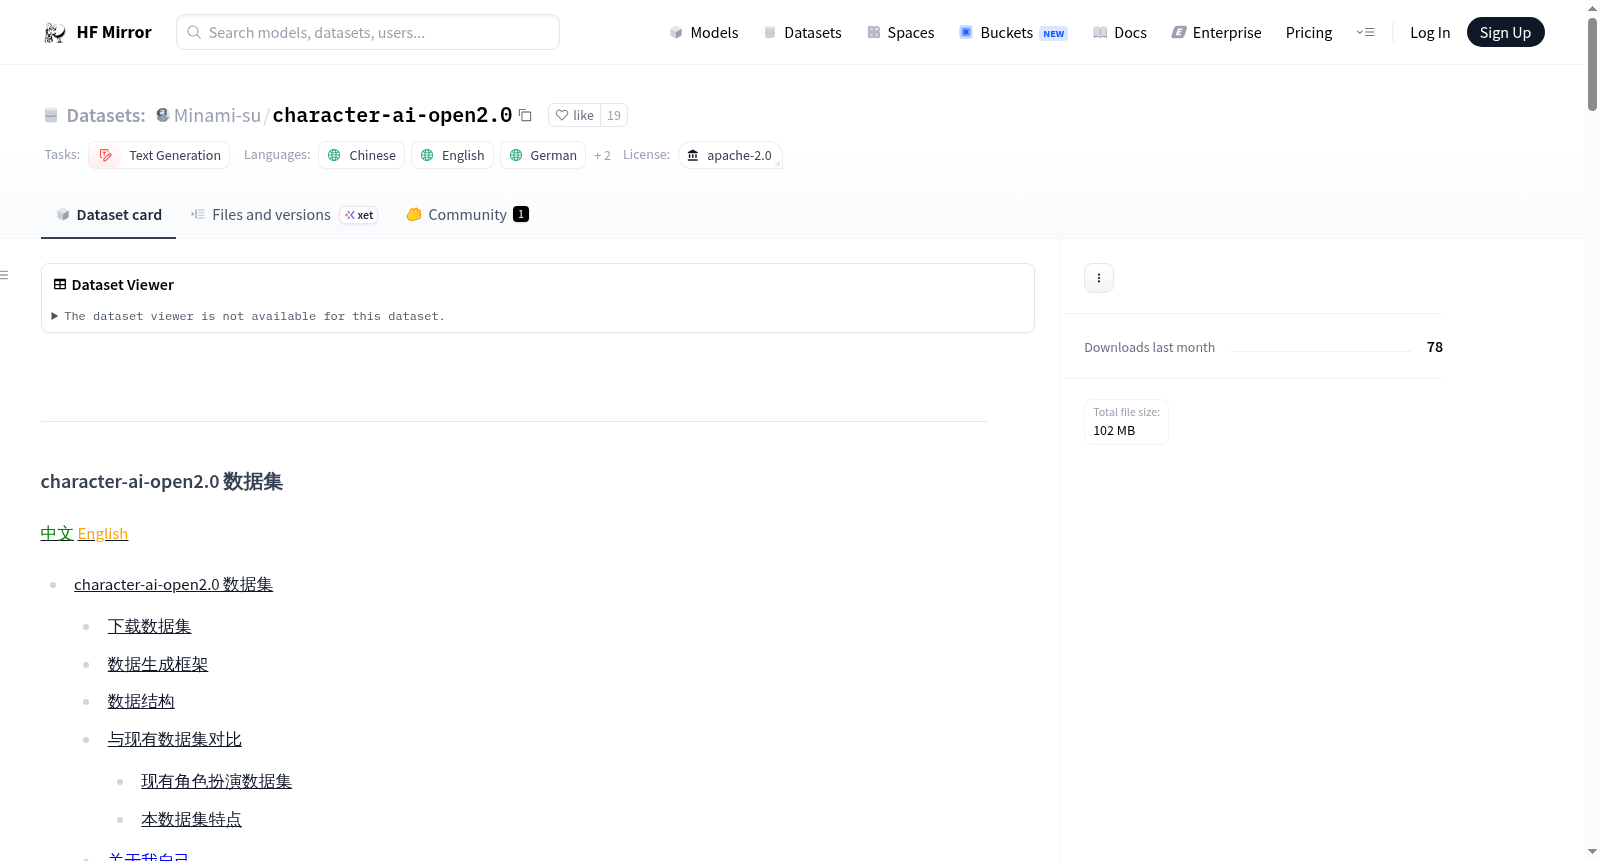Copy dataset name with the copy icon

point(525,115)
